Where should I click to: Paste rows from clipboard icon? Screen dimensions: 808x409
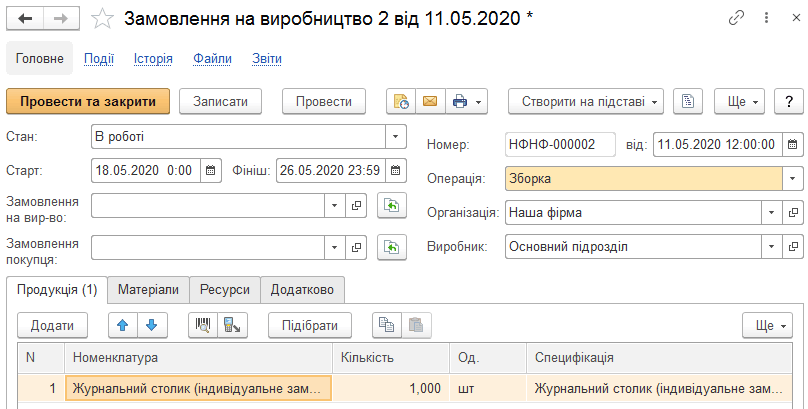pyautogui.click(x=416, y=325)
